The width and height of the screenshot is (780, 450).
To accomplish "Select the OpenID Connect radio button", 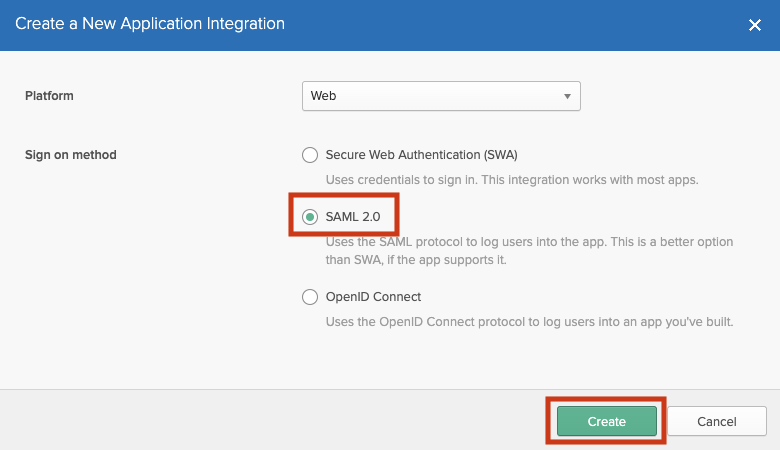I will coord(310,297).
